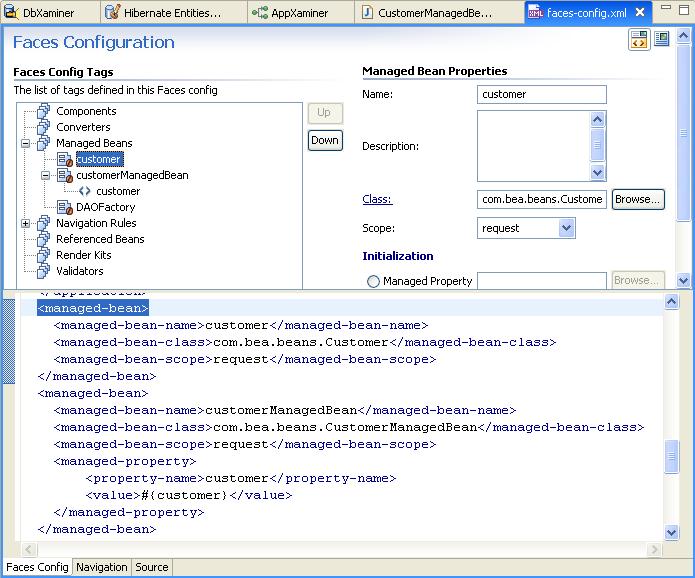Minimize the editor pane

(x=666, y=8)
